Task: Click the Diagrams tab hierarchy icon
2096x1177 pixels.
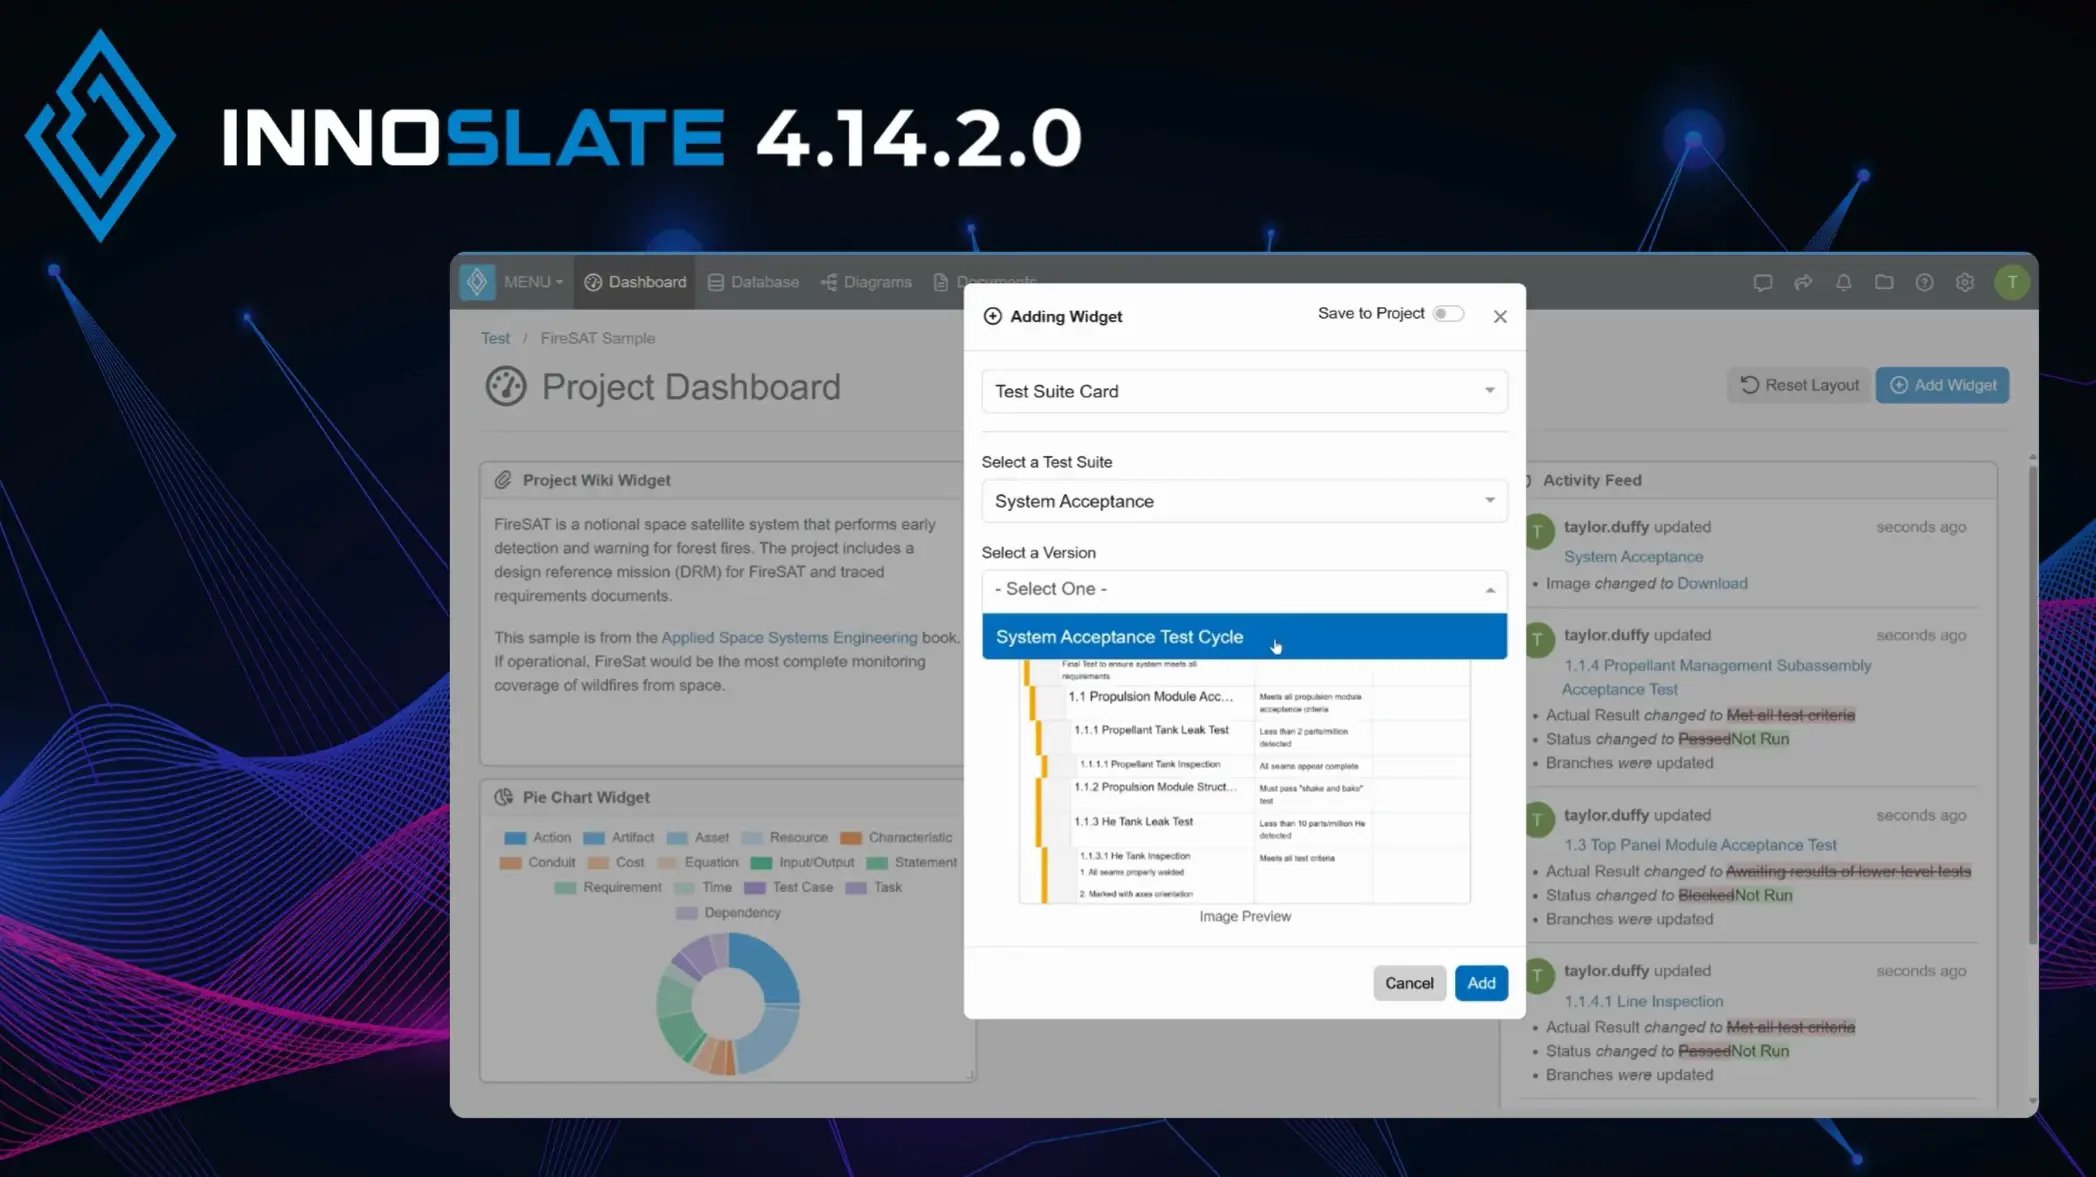Action: (x=829, y=283)
